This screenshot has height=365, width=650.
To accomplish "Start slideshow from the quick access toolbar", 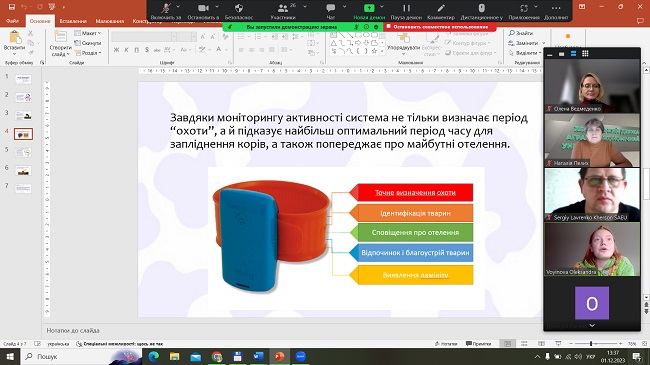I will (x=52, y=7).
